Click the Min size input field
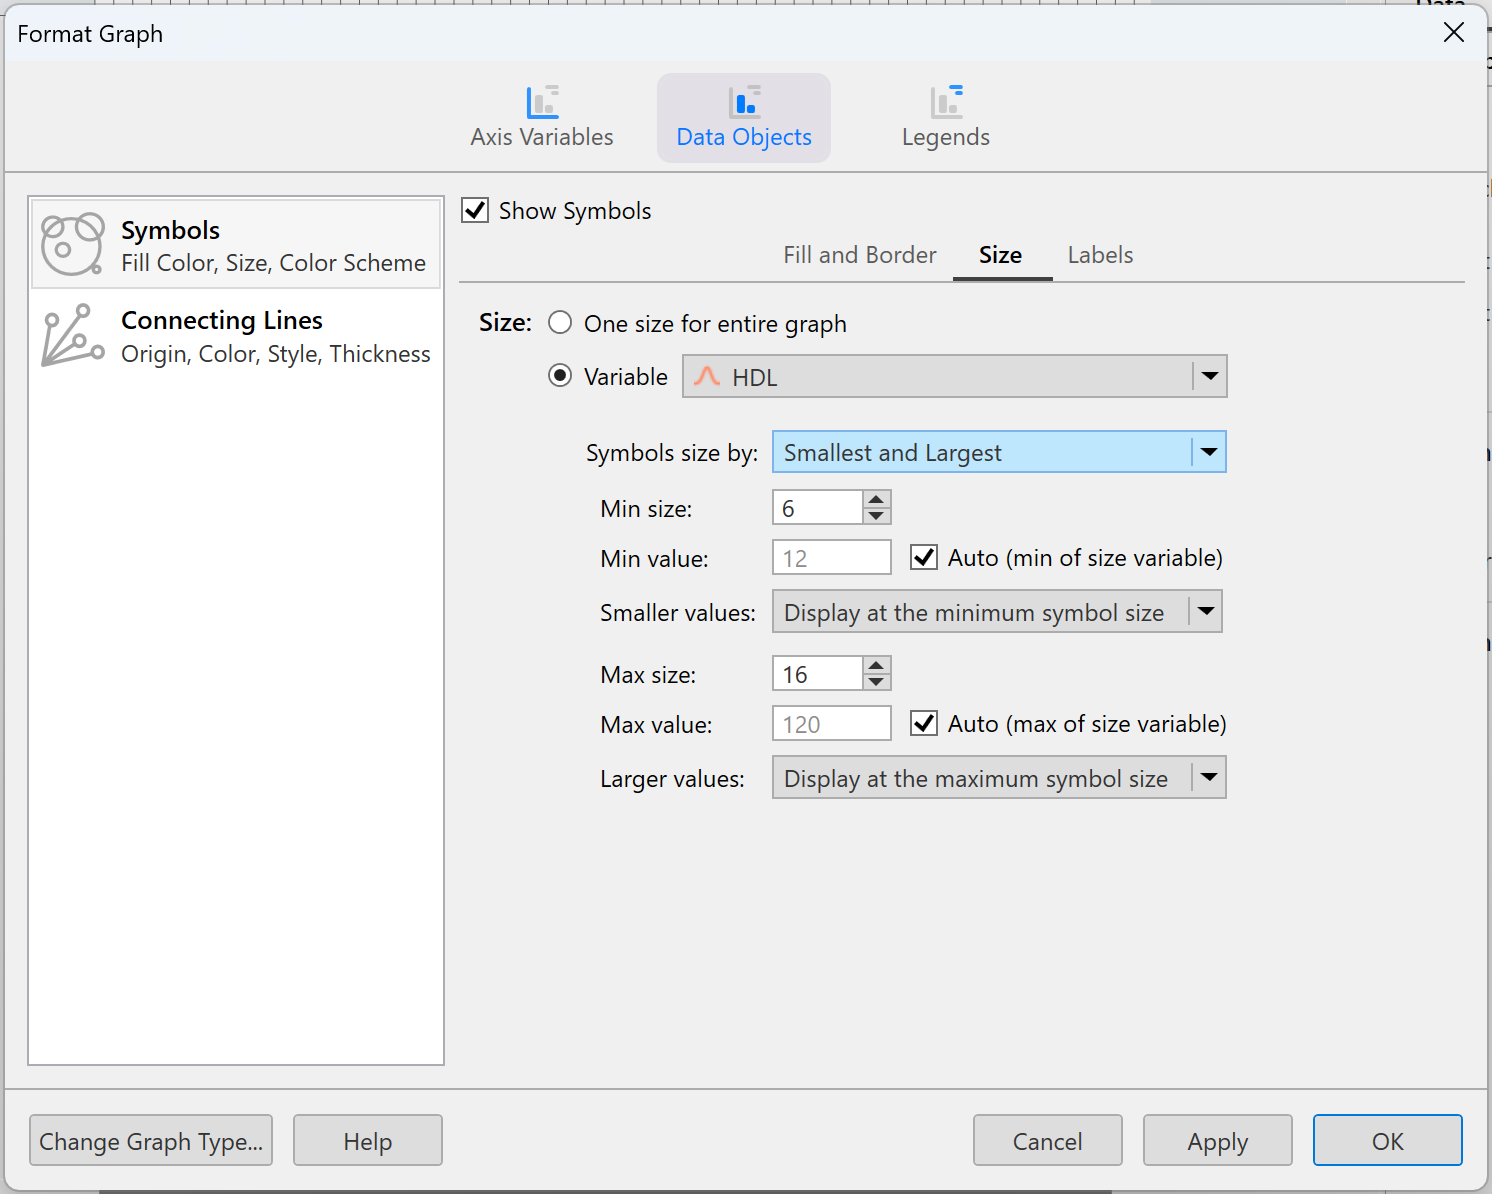The width and height of the screenshot is (1492, 1194). [x=817, y=508]
